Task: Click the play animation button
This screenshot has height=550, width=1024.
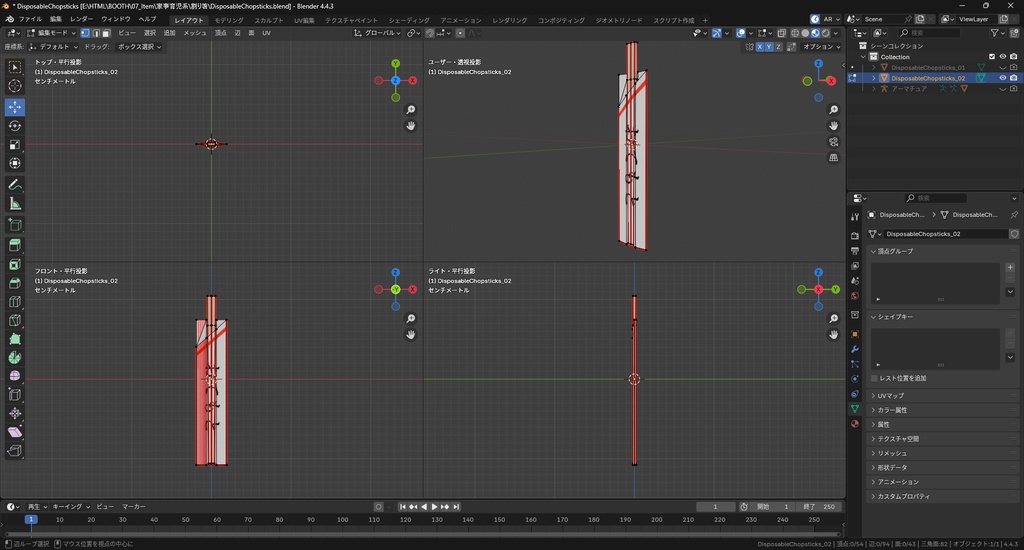Action: [434, 507]
